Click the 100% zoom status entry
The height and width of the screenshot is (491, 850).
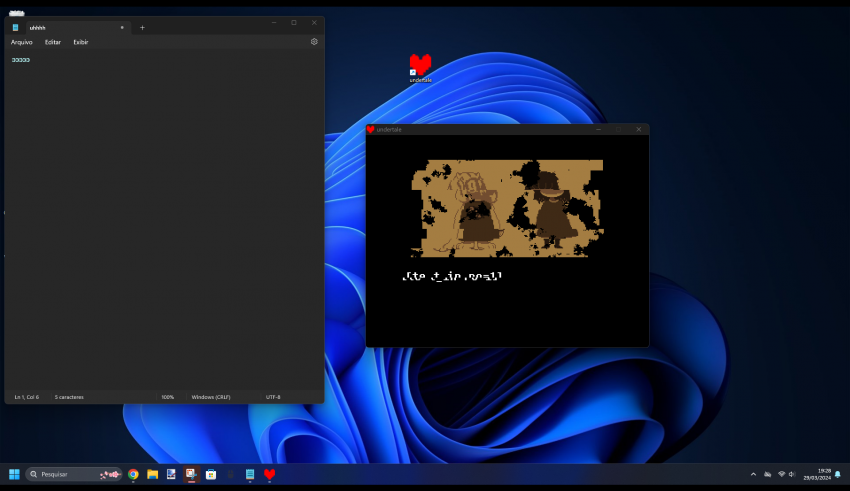click(168, 397)
